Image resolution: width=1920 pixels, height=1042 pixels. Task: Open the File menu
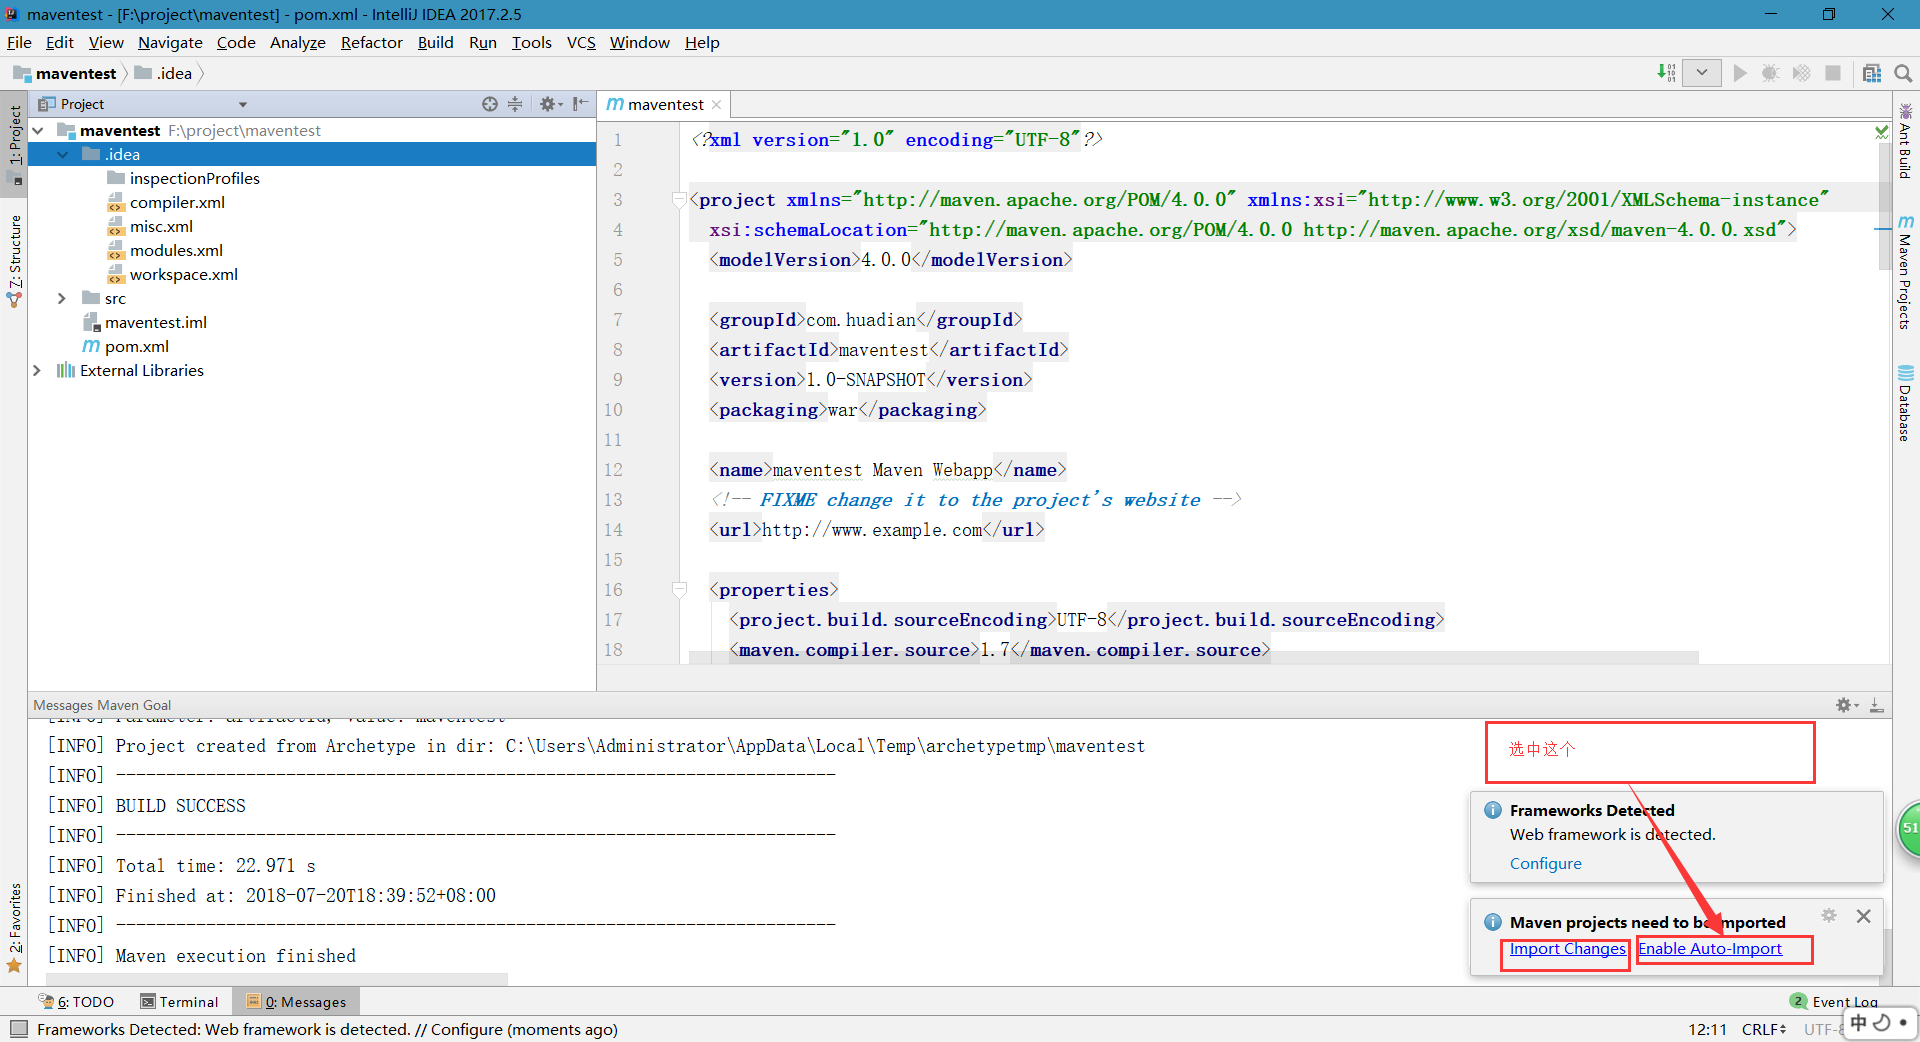click(x=19, y=43)
